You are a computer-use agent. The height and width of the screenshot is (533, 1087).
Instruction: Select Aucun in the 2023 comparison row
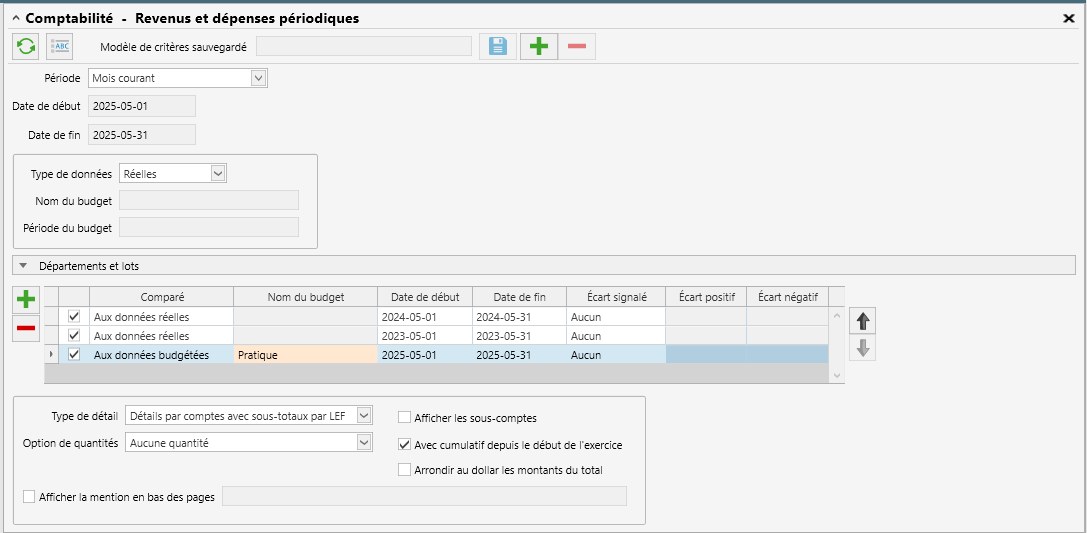tap(616, 335)
